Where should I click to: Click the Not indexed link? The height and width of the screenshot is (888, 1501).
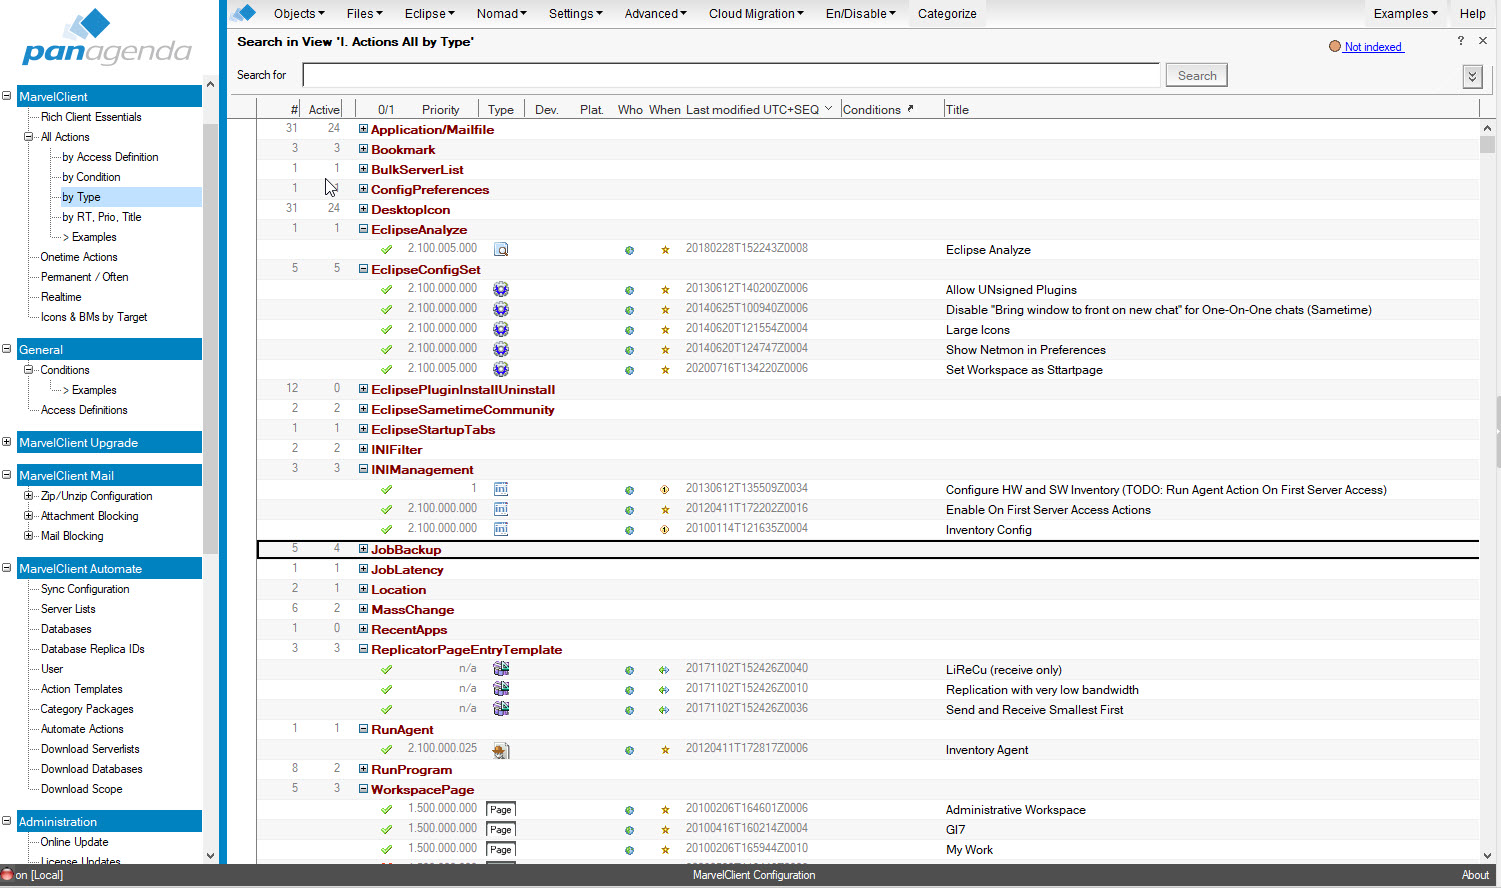point(1373,47)
